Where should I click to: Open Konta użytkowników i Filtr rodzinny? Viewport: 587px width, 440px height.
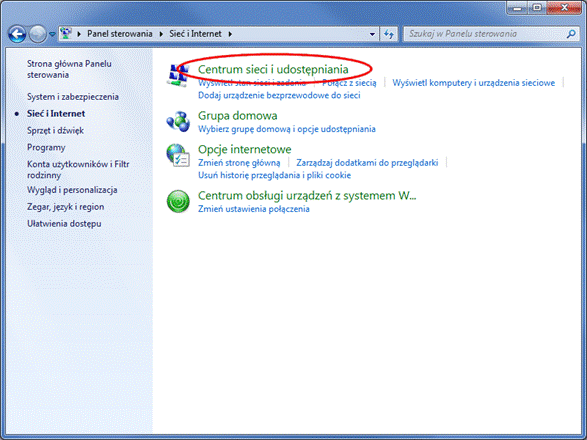pos(78,169)
